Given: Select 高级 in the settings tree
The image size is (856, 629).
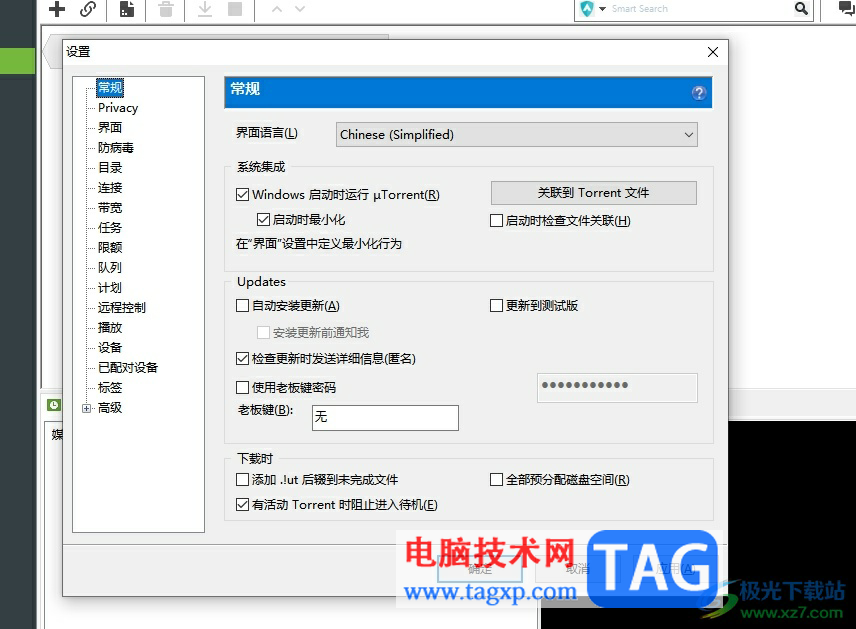Looking at the screenshot, I should click(110, 407).
